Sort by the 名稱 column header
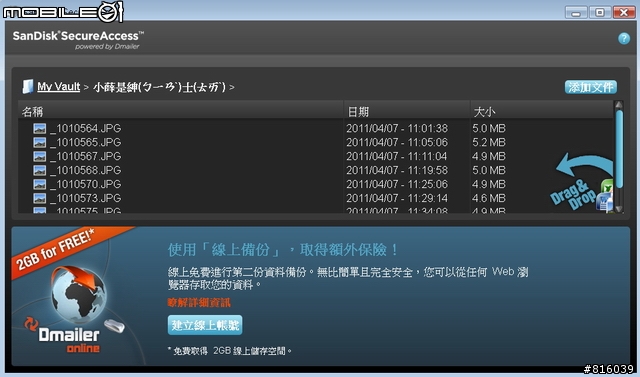Screen dimensions: 640x377 tap(181, 111)
